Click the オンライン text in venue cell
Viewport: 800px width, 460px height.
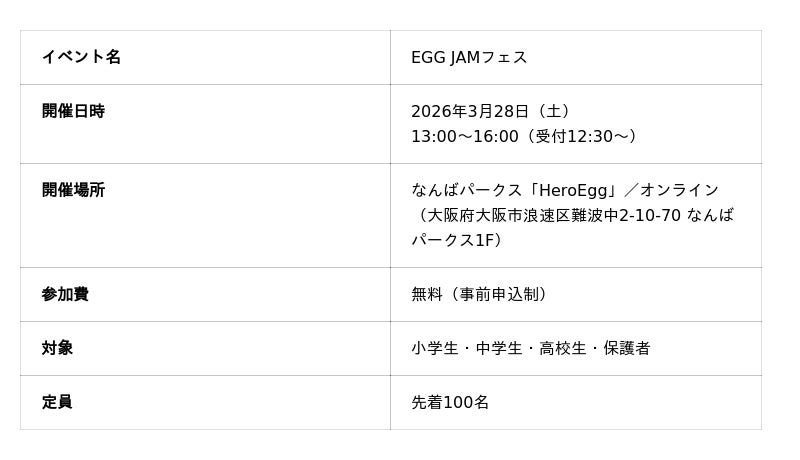tap(679, 190)
